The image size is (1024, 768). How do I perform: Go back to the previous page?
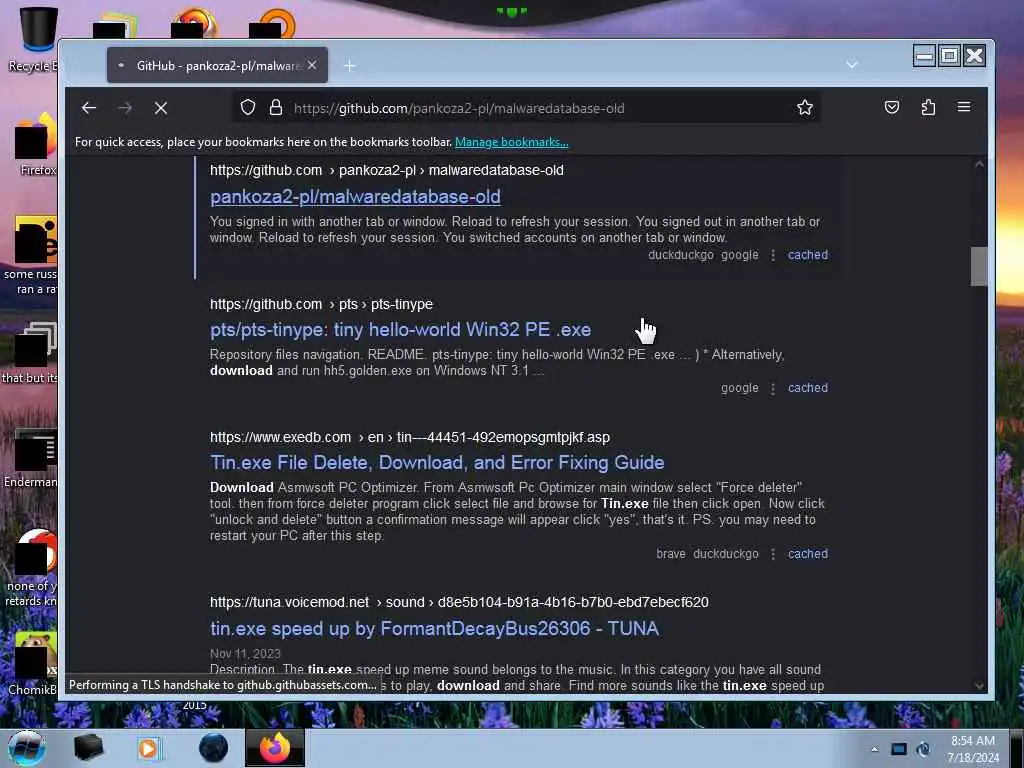(89, 108)
